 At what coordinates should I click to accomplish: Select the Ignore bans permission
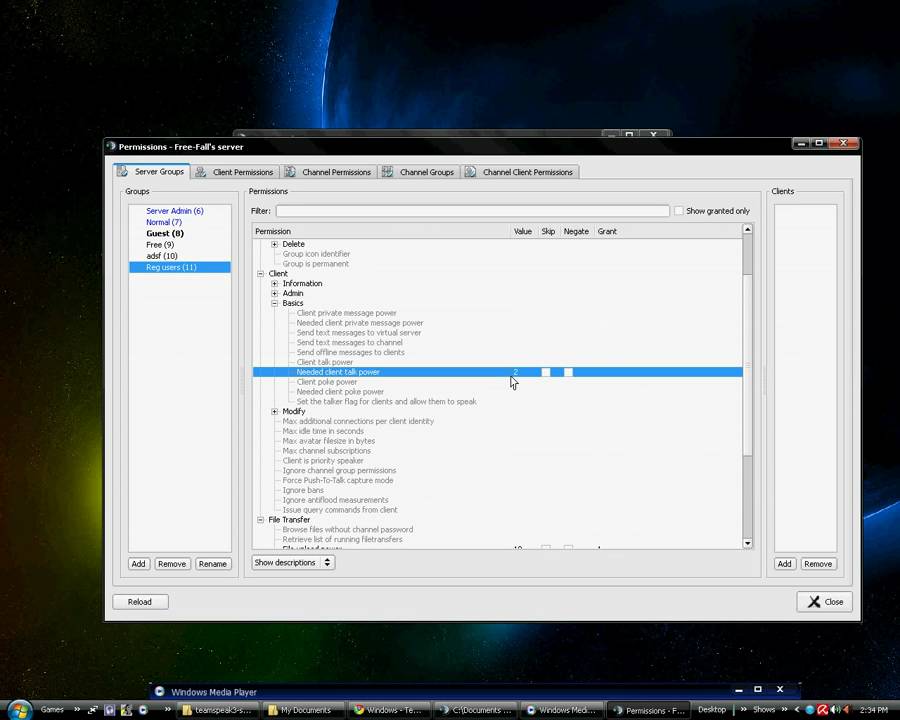click(302, 490)
